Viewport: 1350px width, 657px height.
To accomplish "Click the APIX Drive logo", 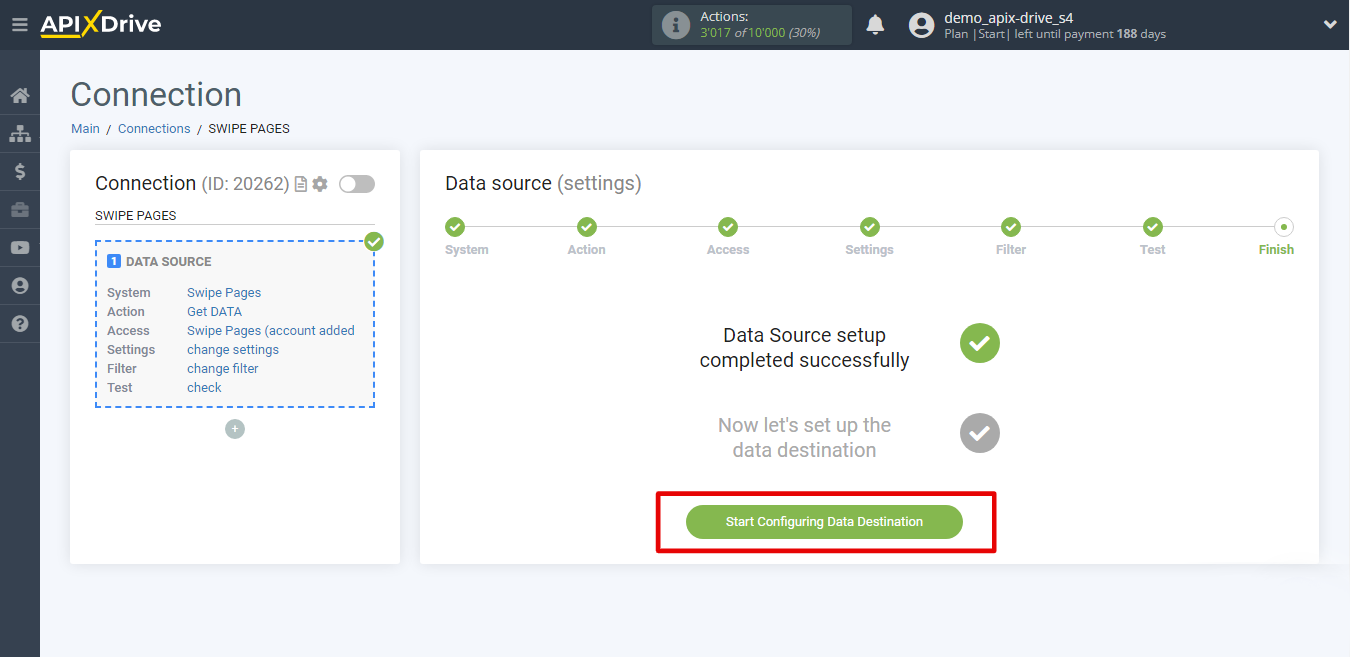I will (100, 25).
